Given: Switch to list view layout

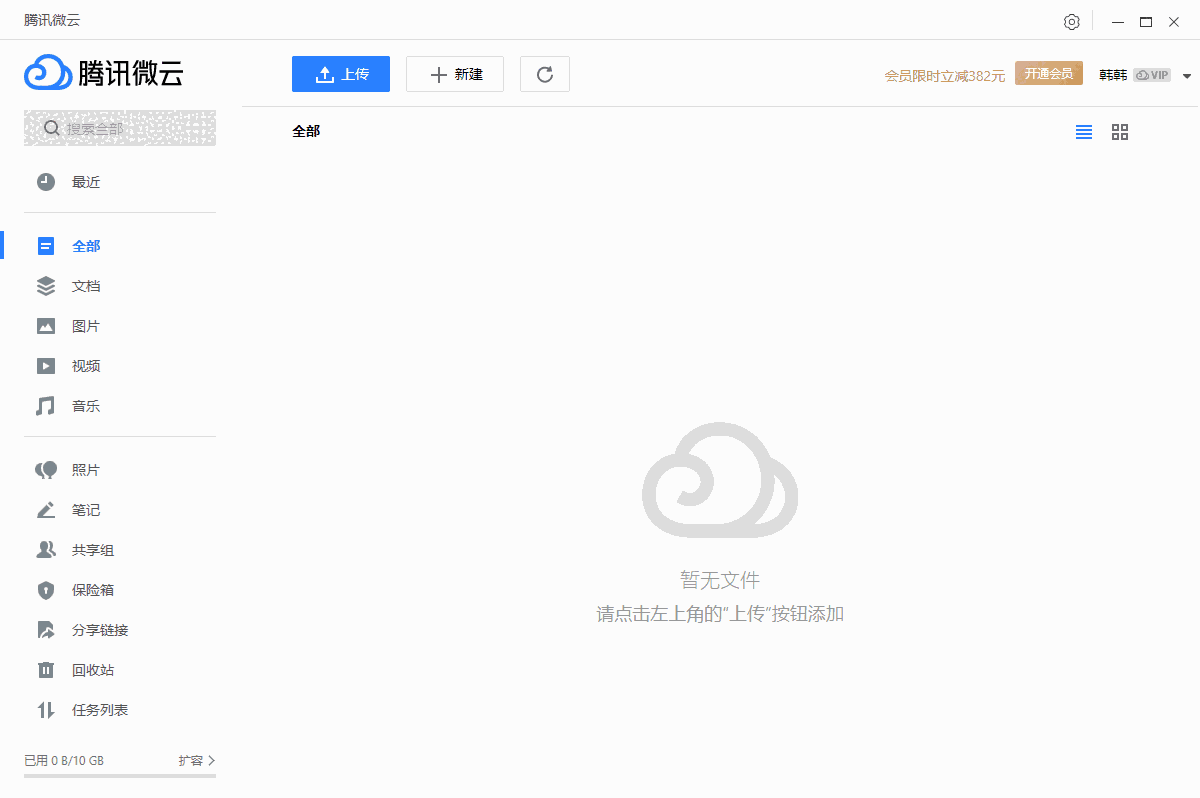Looking at the screenshot, I should click(x=1083, y=131).
